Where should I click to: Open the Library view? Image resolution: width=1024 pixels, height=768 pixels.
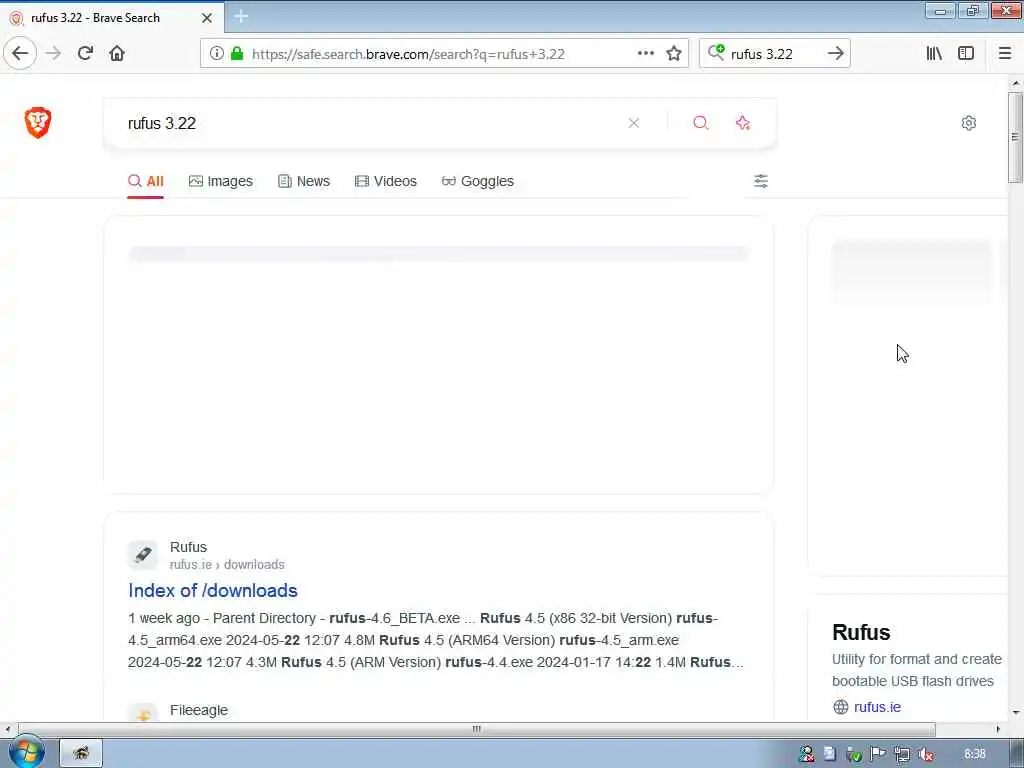934,54
